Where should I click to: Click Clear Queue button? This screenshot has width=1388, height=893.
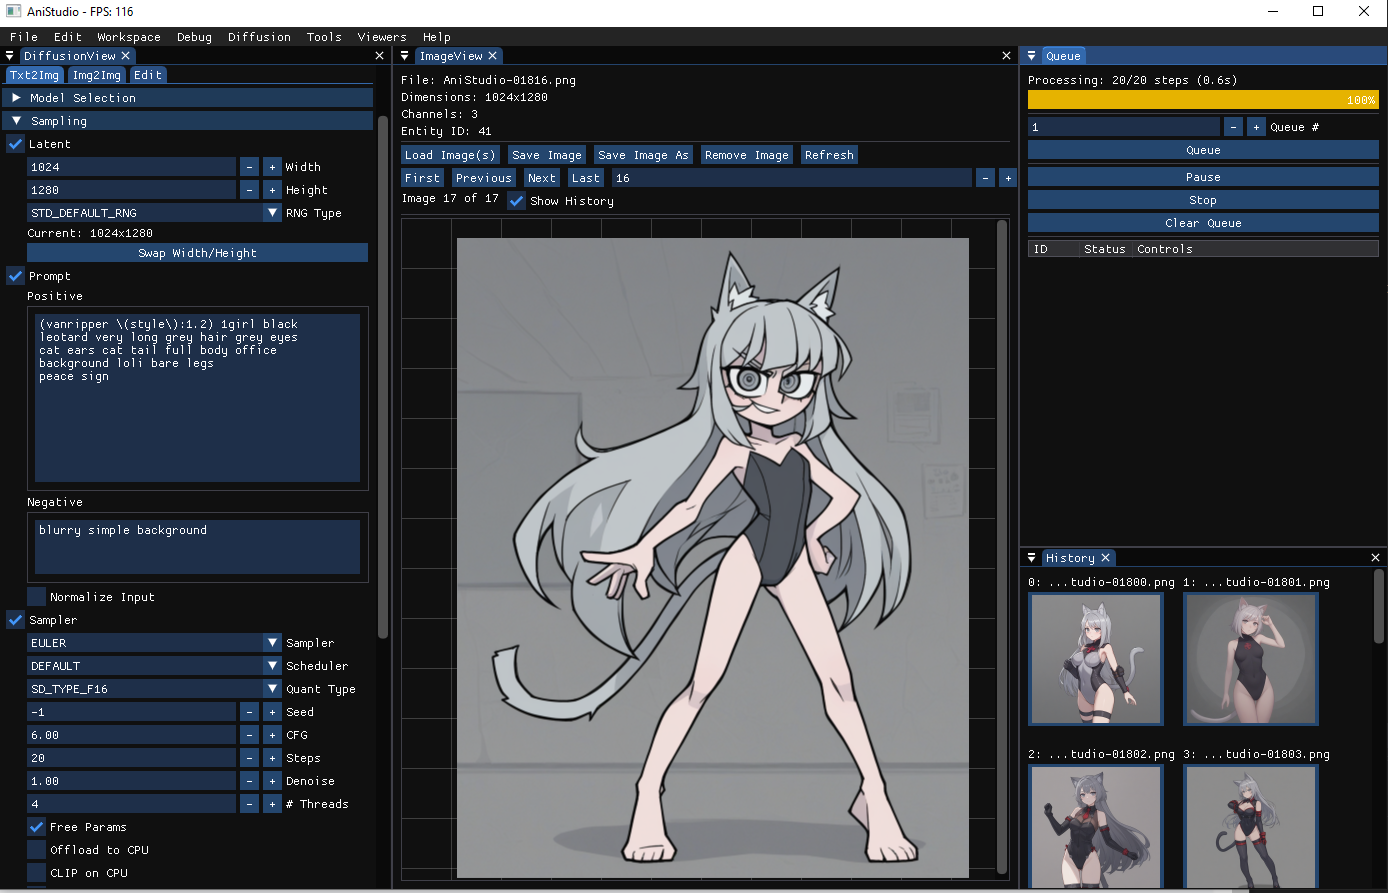[1203, 223]
